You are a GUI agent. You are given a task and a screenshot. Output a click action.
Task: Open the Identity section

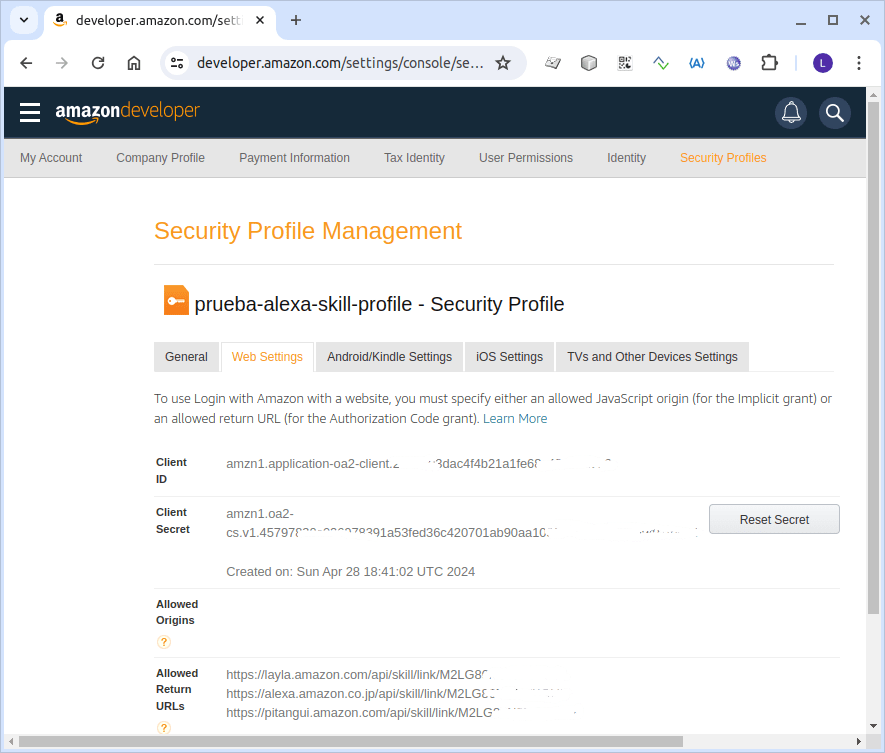tap(626, 158)
